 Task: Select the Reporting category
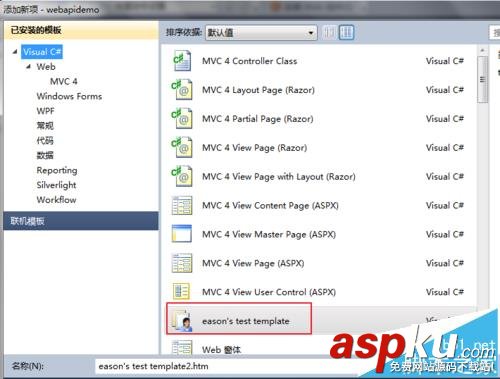(57, 170)
